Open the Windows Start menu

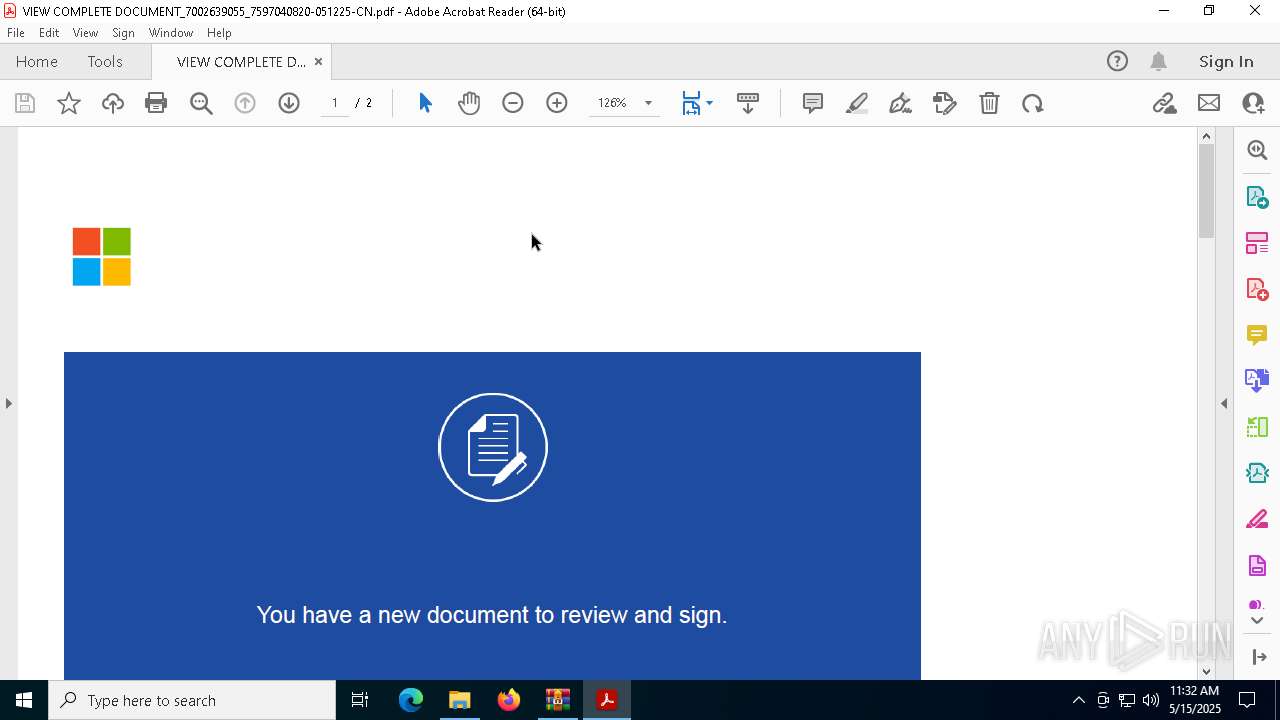24,700
